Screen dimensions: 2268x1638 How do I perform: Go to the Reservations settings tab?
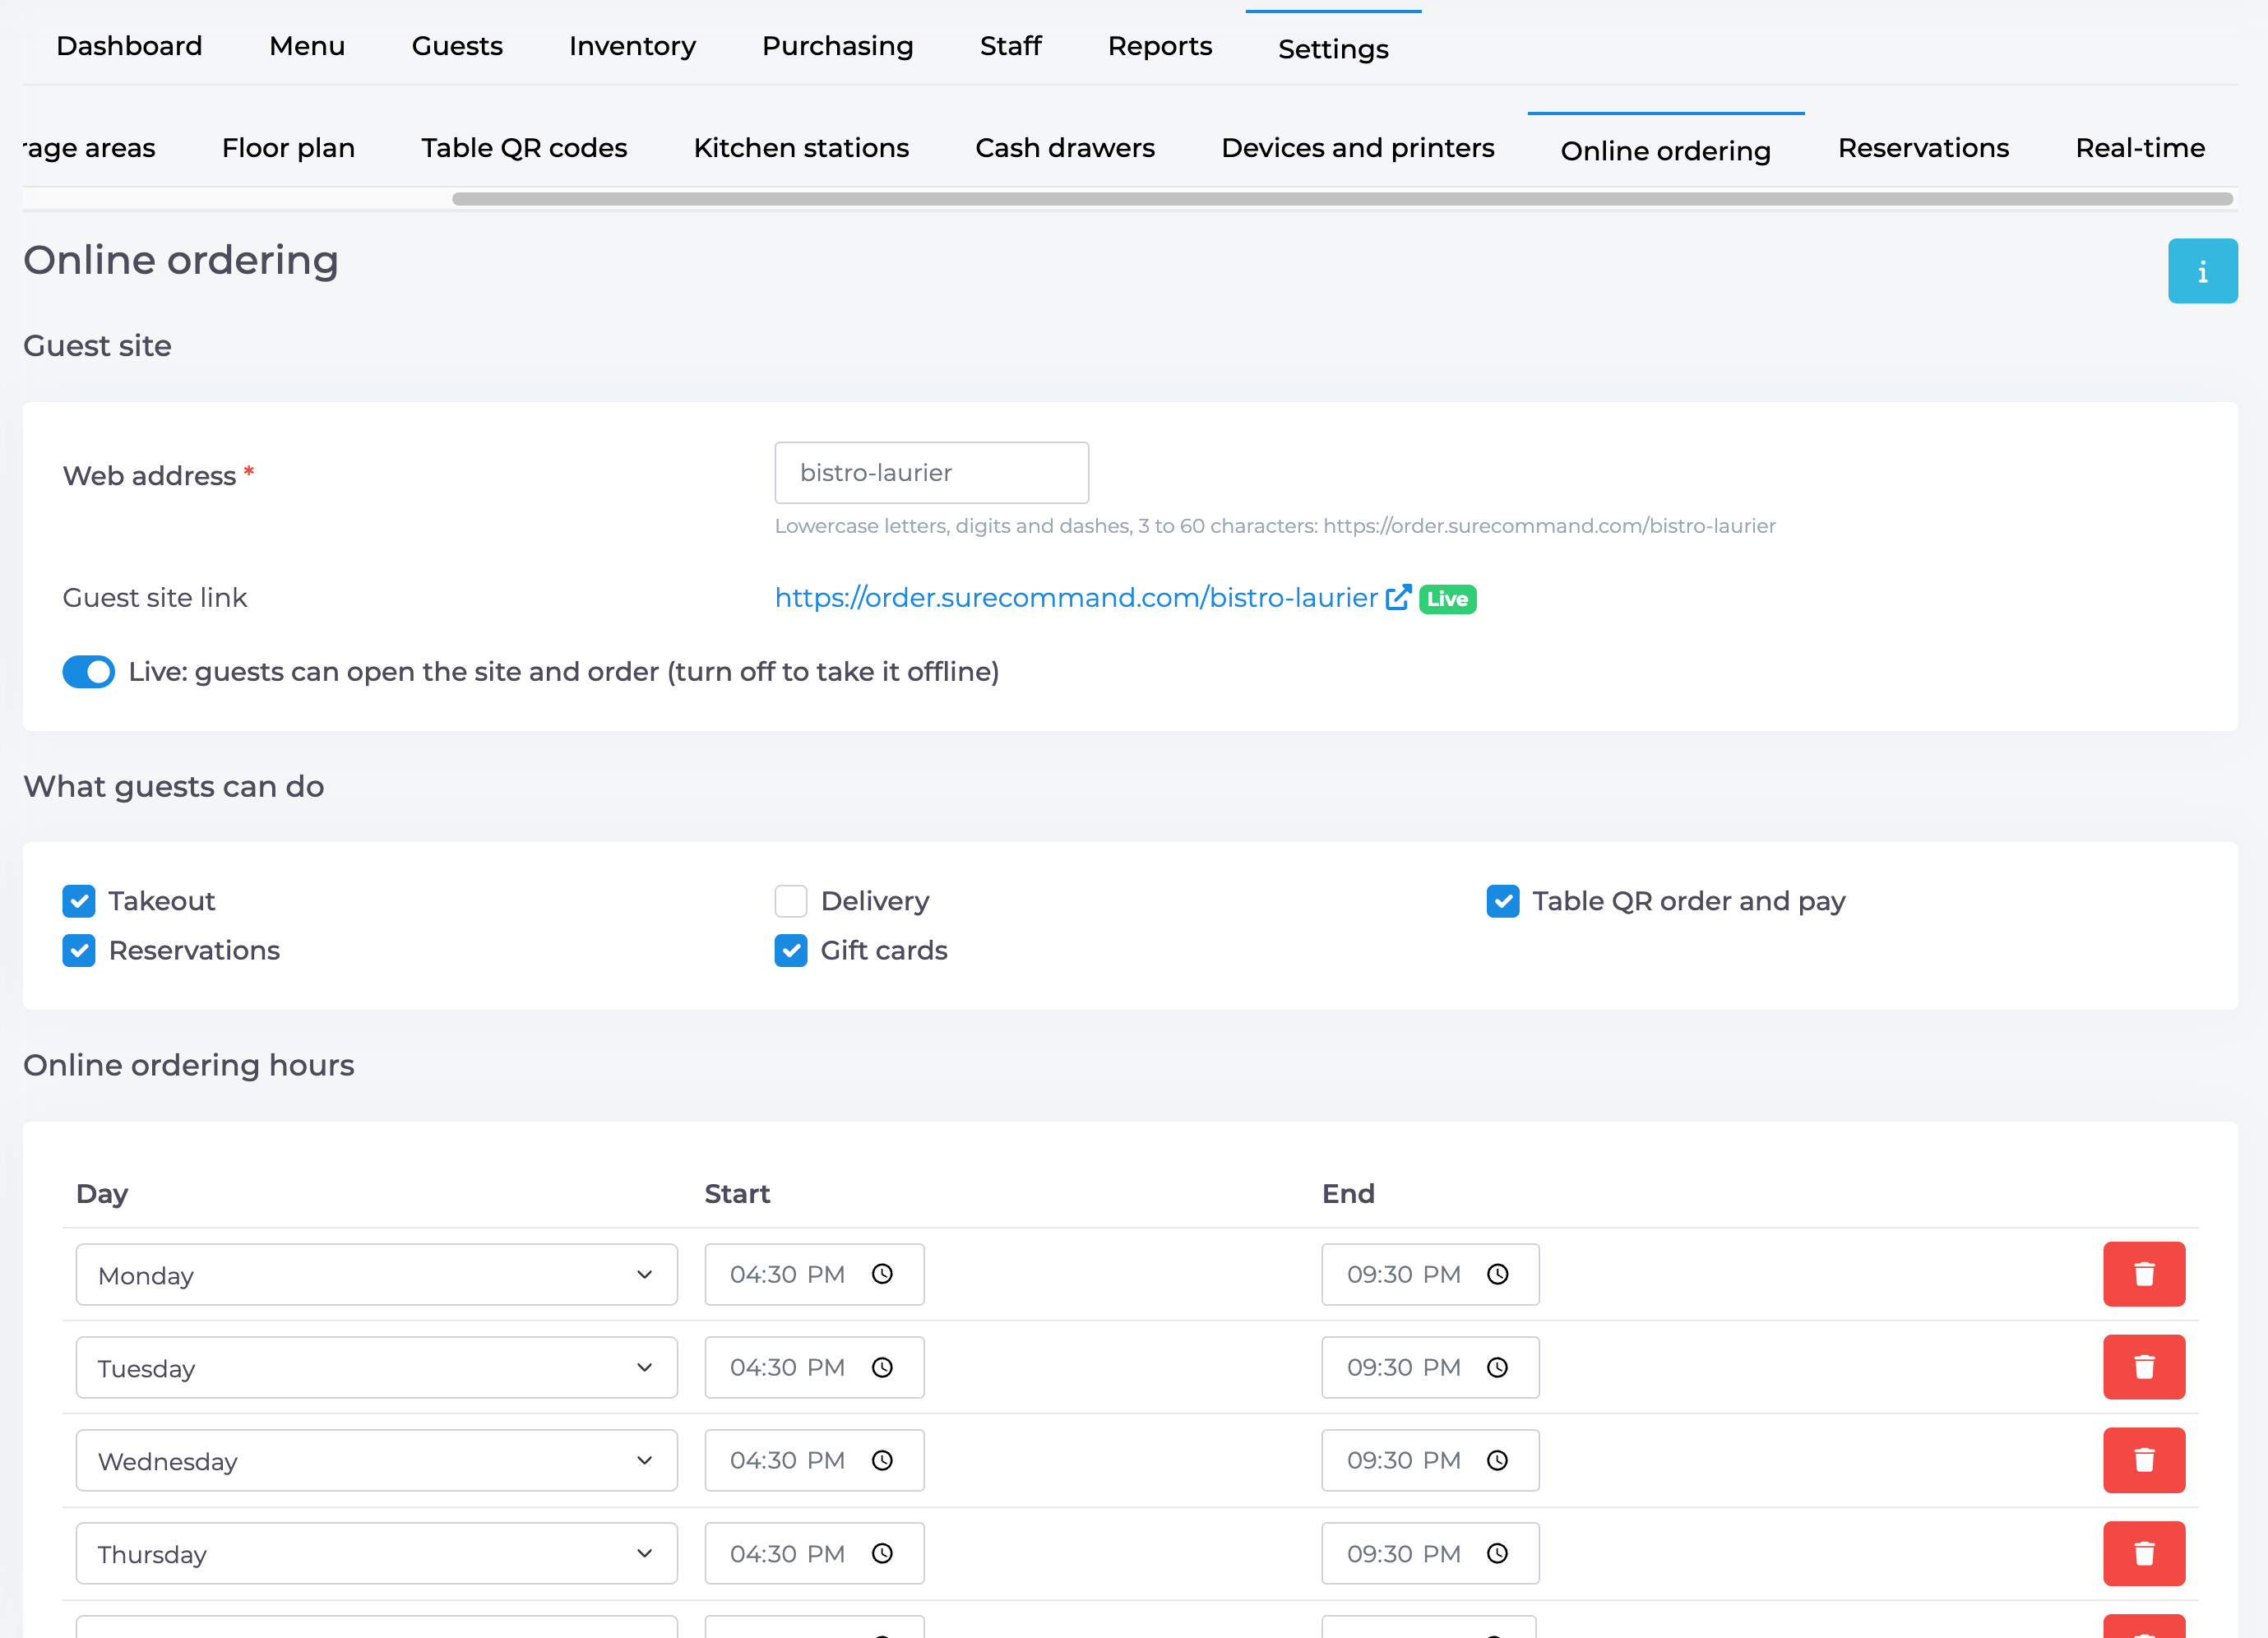[1923, 148]
